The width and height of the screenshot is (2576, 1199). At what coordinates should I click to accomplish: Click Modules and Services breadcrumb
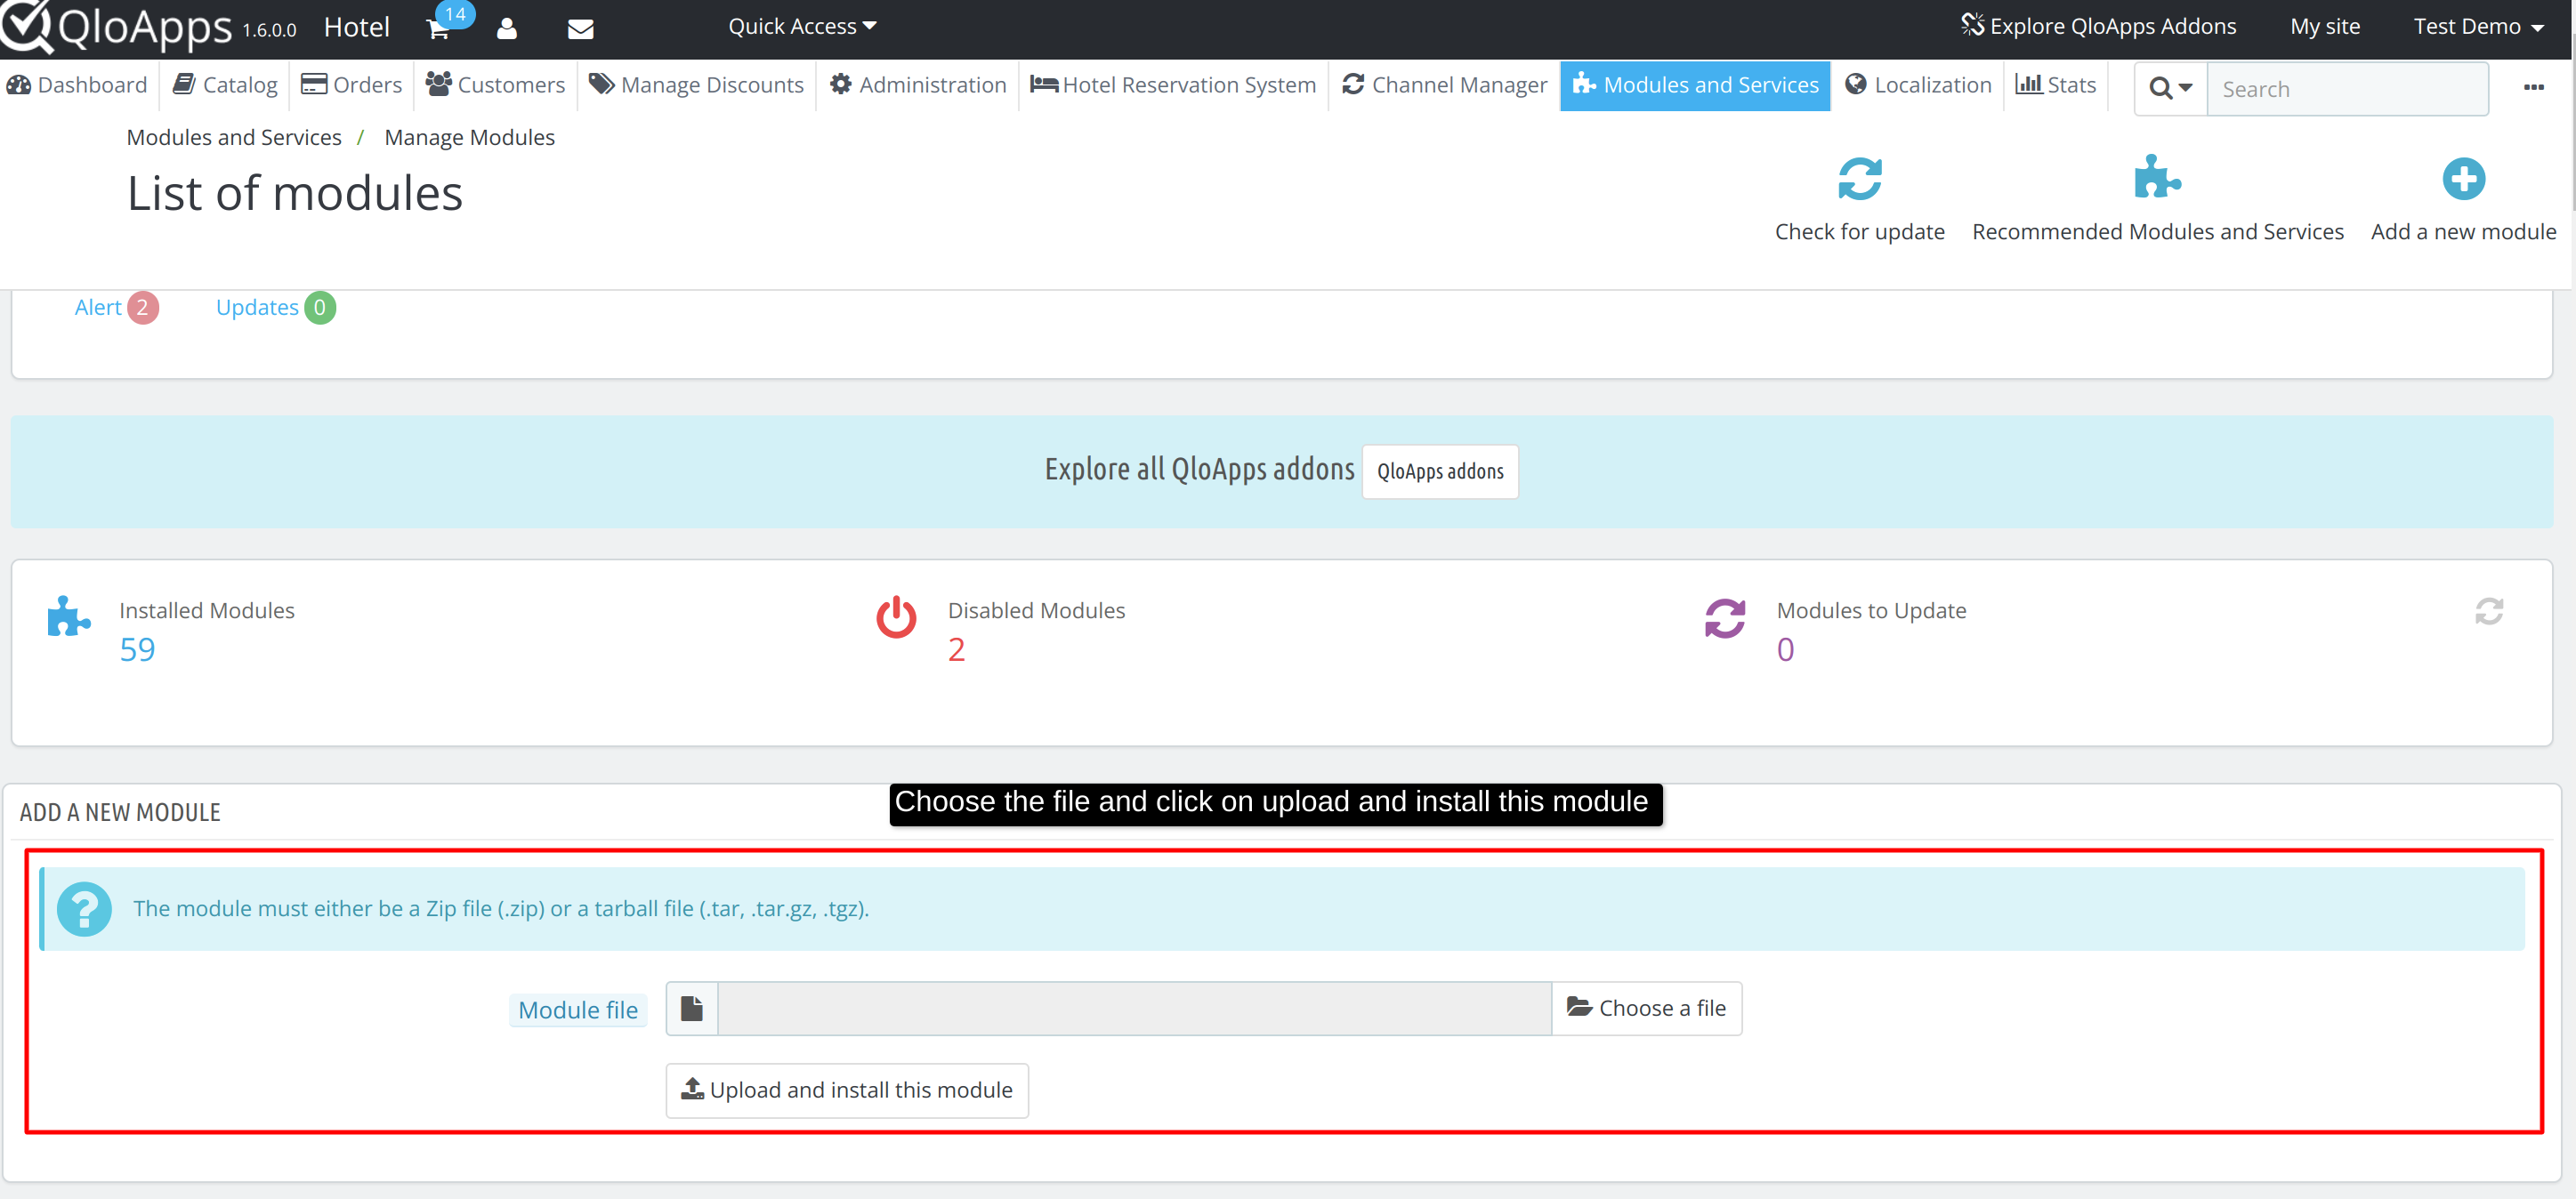(x=234, y=138)
